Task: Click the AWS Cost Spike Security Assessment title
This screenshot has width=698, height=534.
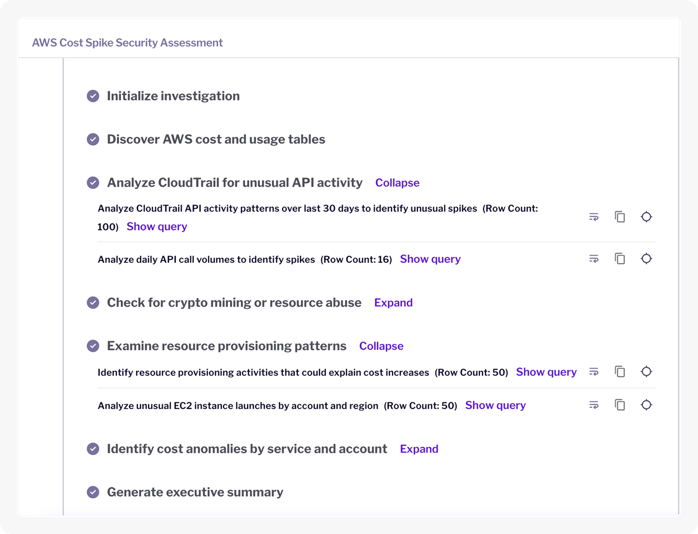Action: tap(127, 43)
